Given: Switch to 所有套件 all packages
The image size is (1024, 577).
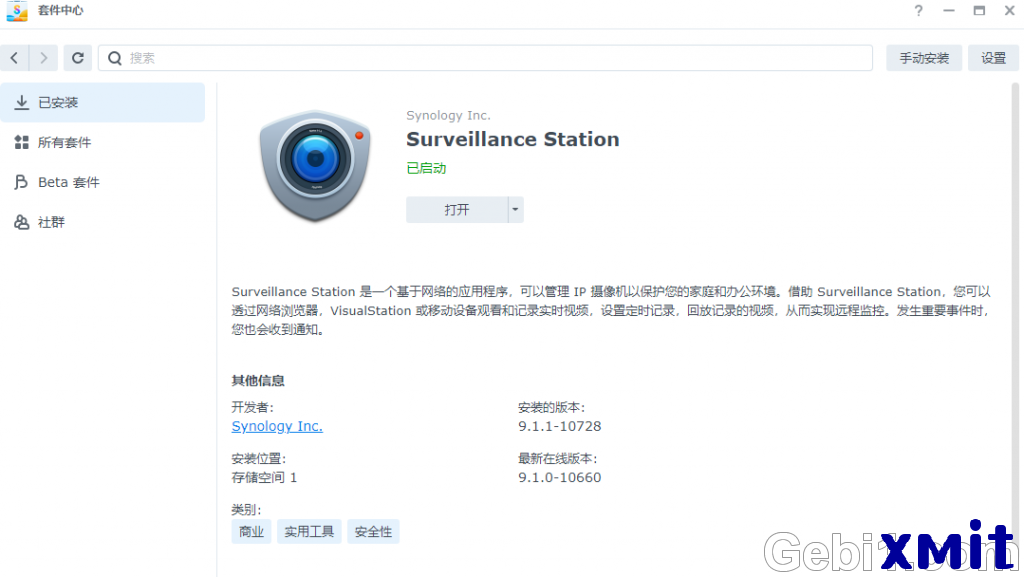Looking at the screenshot, I should pyautogui.click(x=103, y=142).
